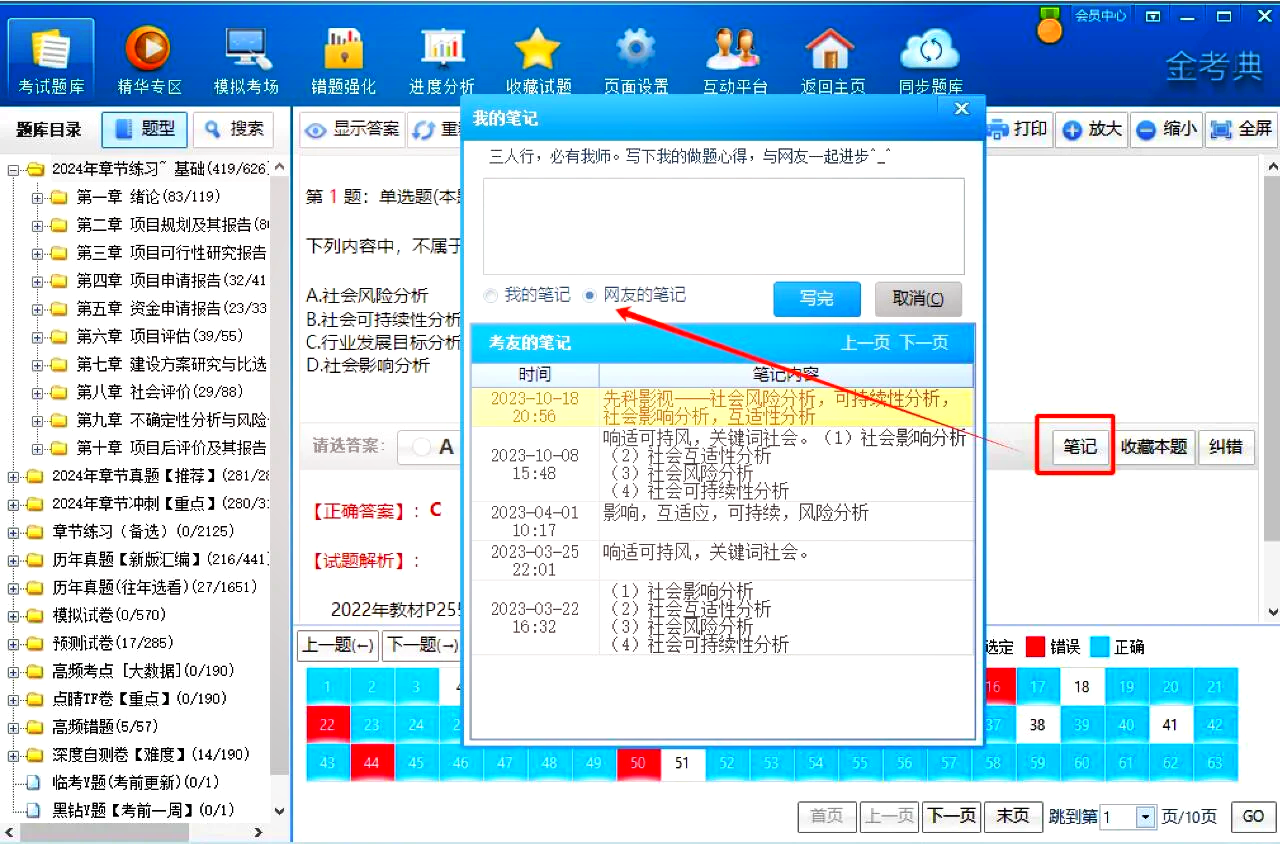Jump to red question 50
Screen dimensions: 1280x844
tap(639, 763)
